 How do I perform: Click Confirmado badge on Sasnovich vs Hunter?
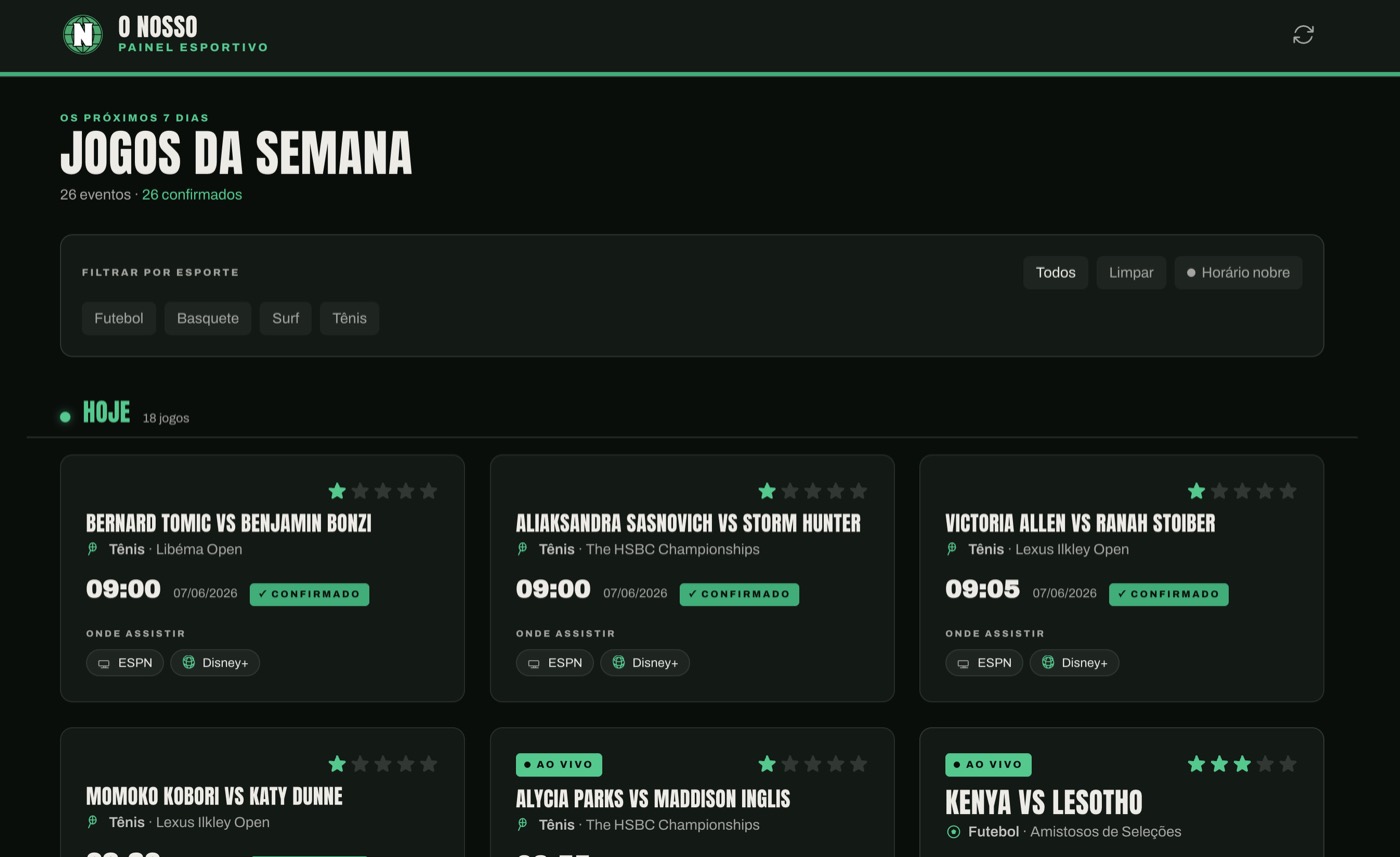point(739,594)
